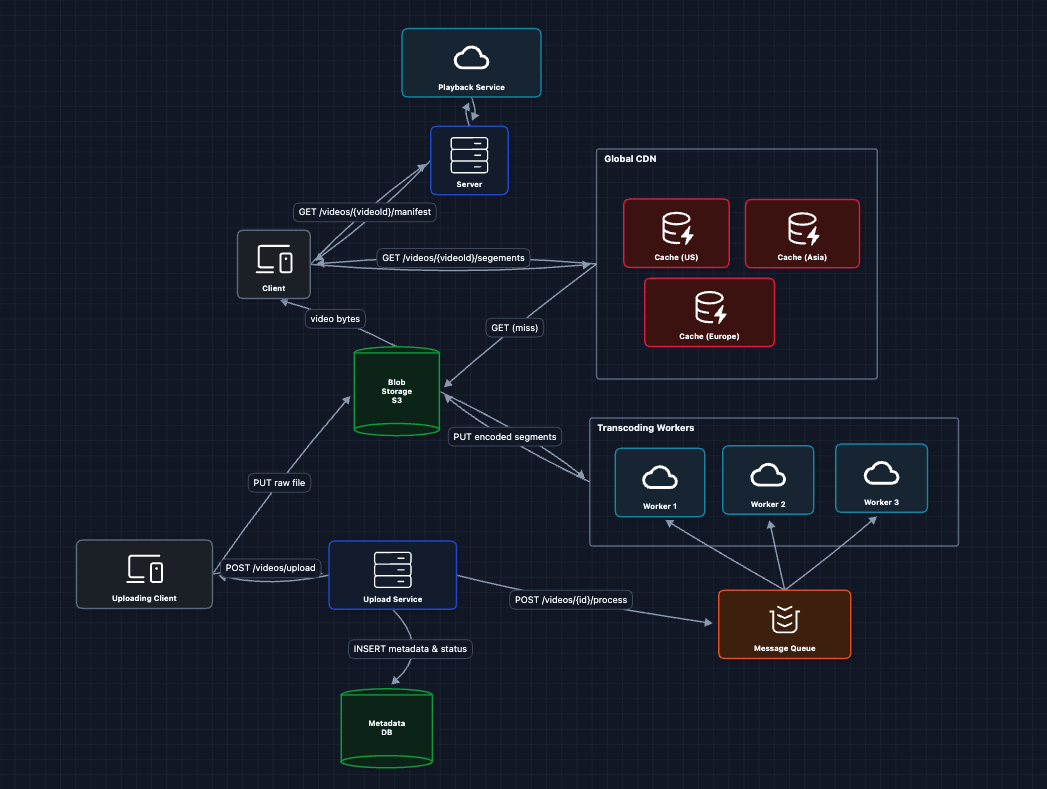1047x789 pixels.
Task: Pick the Cache (Europe) database icon
Action: click(709, 308)
